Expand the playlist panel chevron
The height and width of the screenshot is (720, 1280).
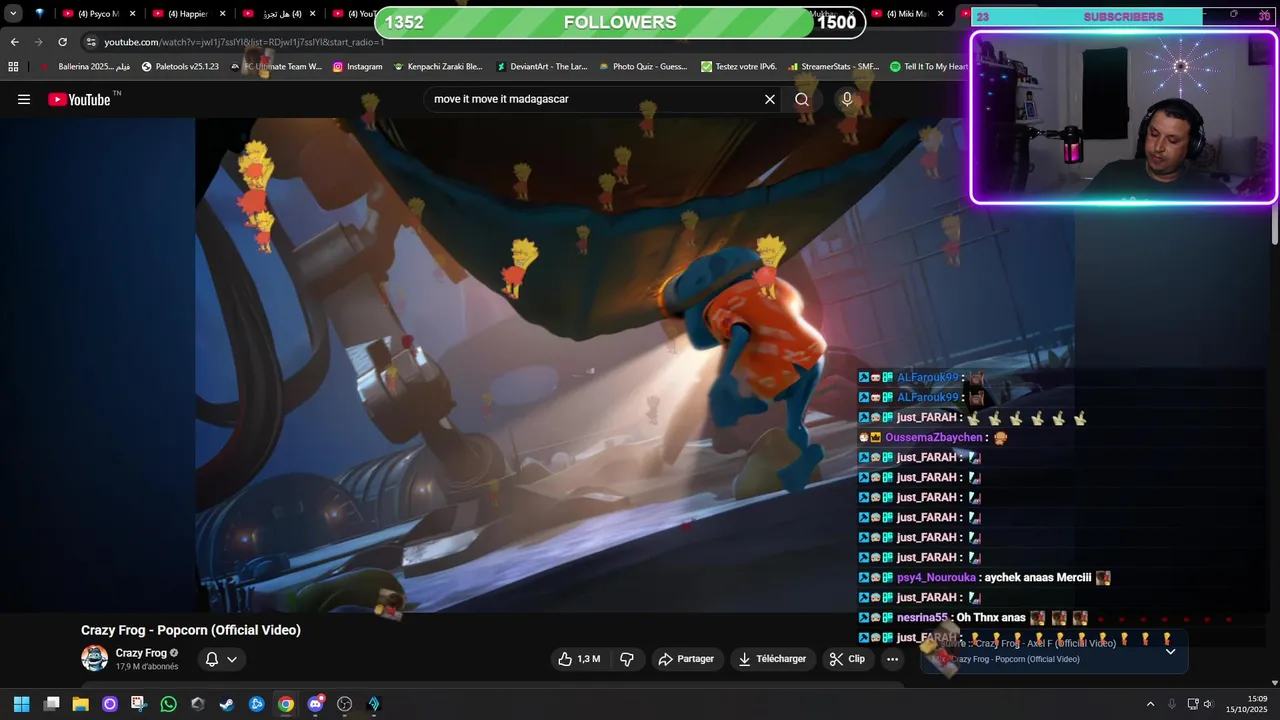[x=1170, y=651]
